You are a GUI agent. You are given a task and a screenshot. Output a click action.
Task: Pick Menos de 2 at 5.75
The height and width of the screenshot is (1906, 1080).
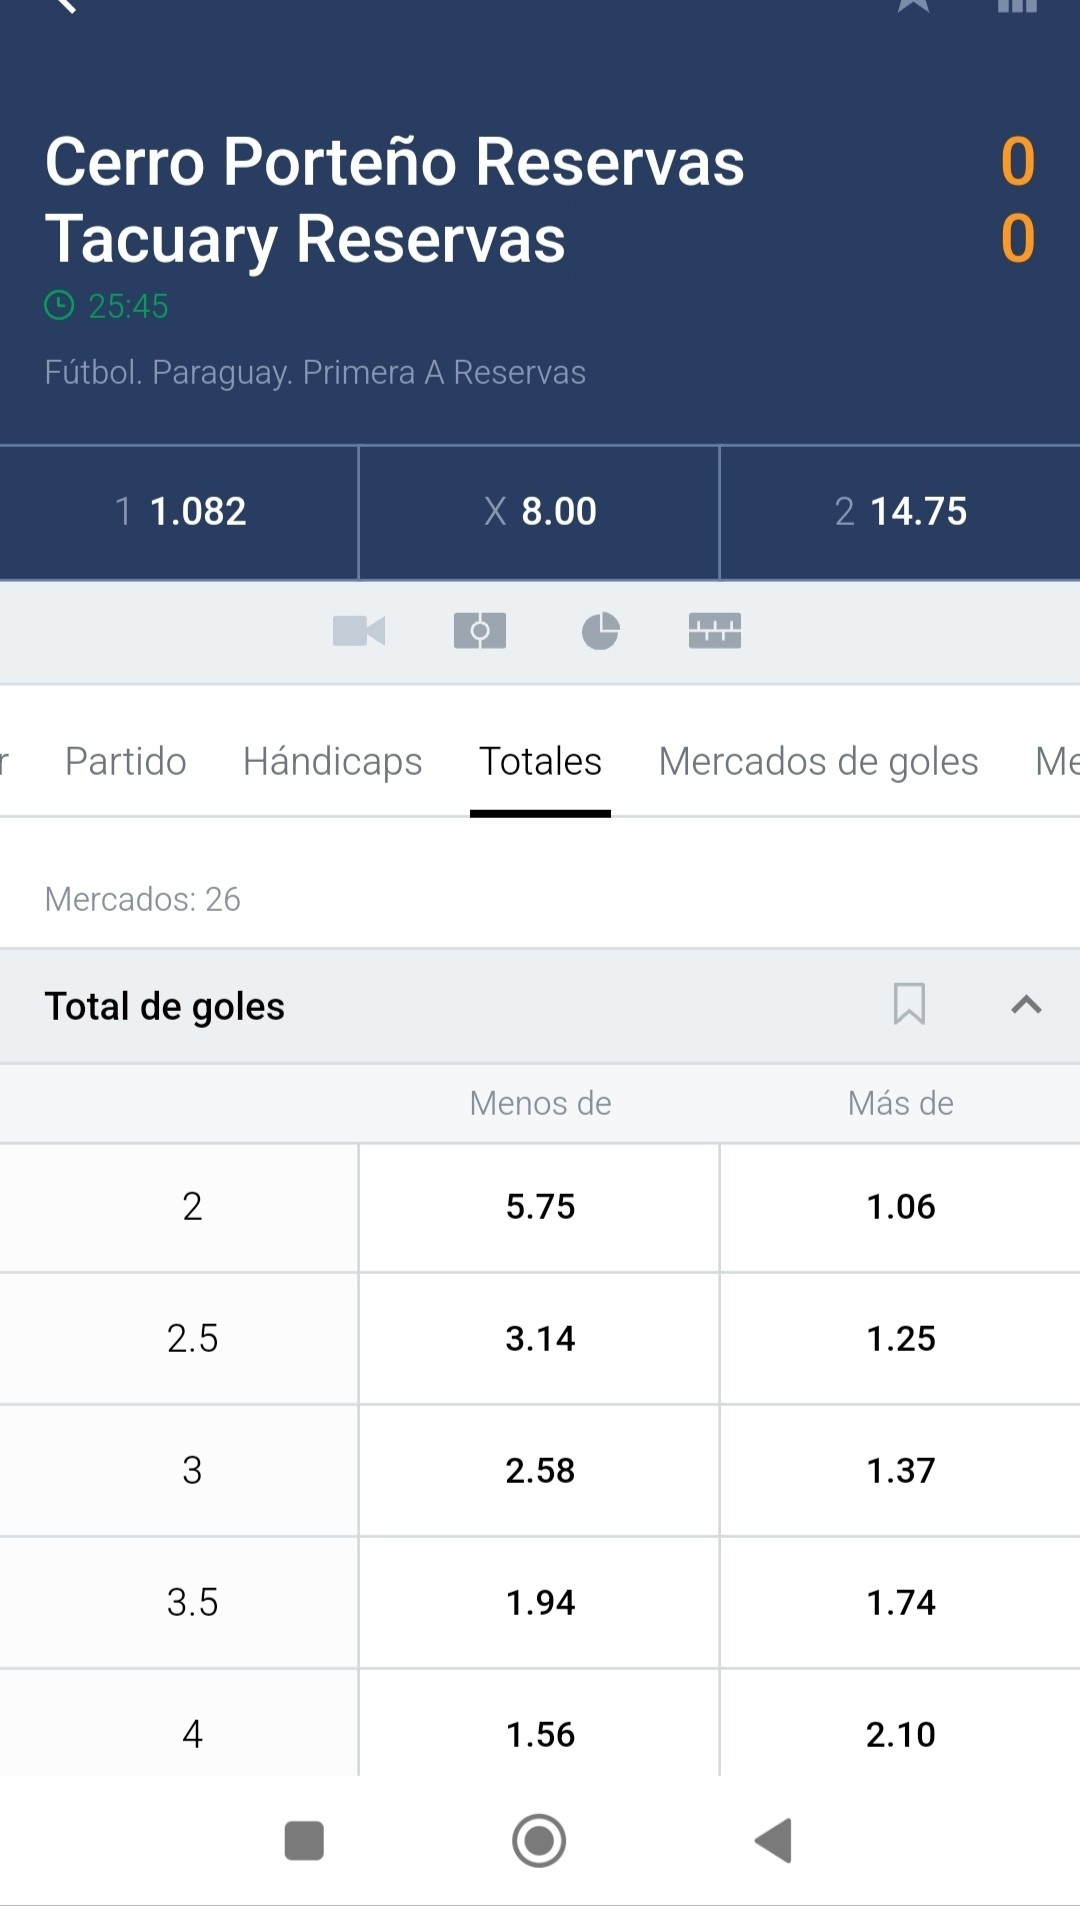(x=539, y=1207)
